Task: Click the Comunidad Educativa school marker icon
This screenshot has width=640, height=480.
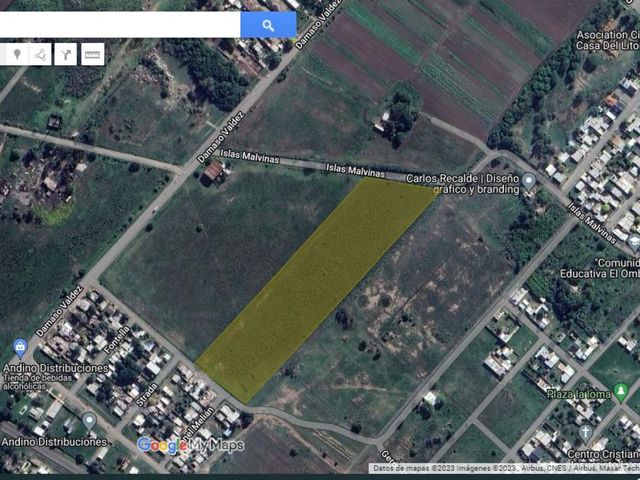Action: (x=634, y=242)
